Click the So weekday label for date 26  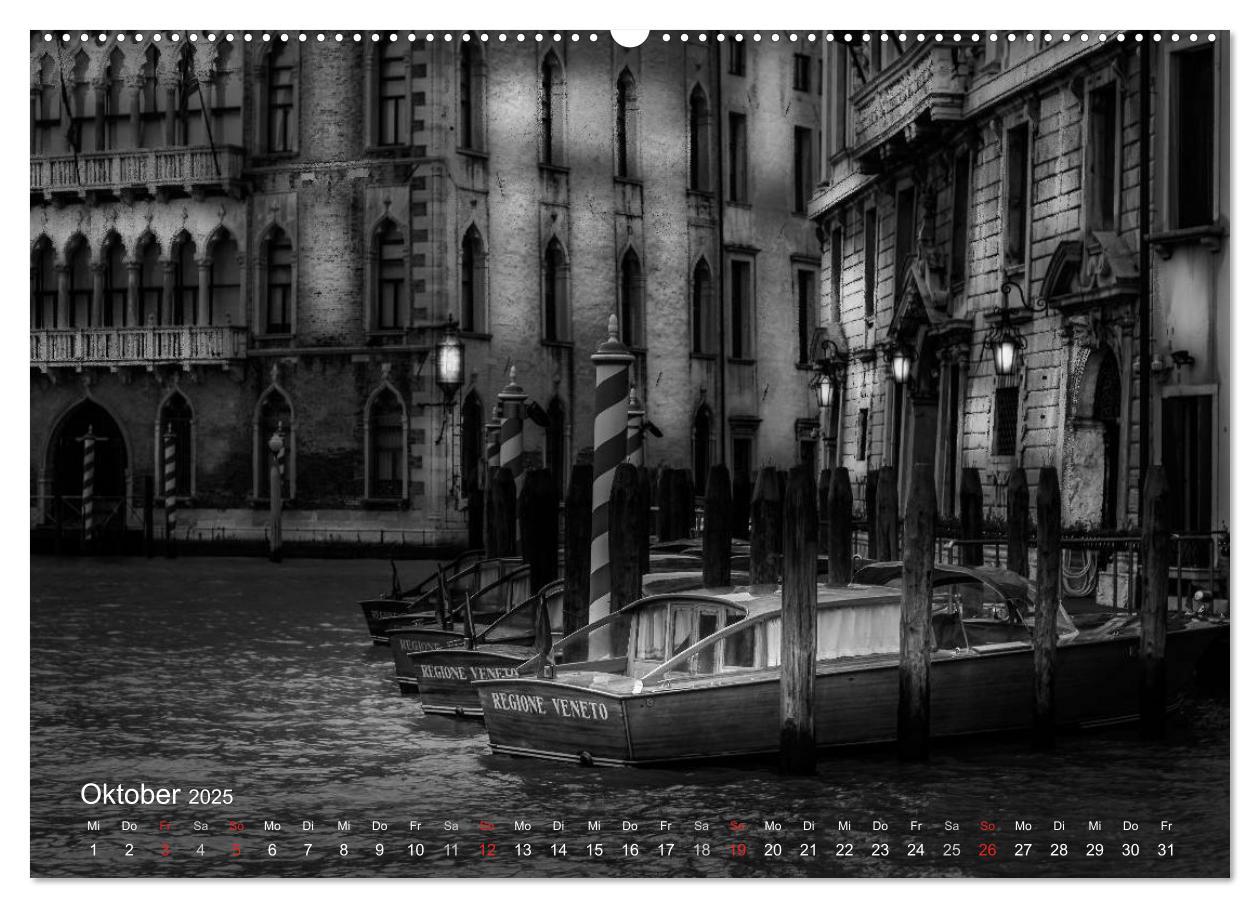(987, 826)
